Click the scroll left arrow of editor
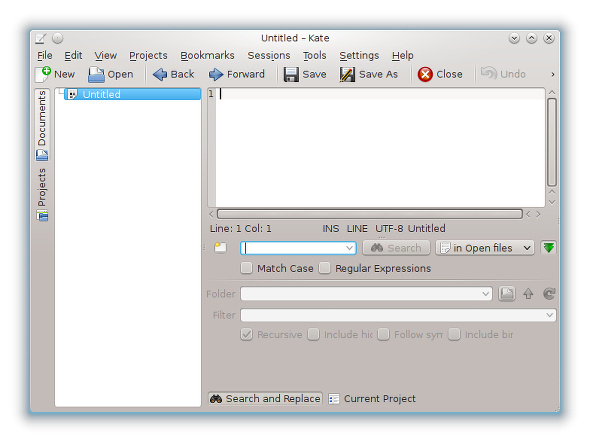The image size is (590, 442). click(211, 214)
